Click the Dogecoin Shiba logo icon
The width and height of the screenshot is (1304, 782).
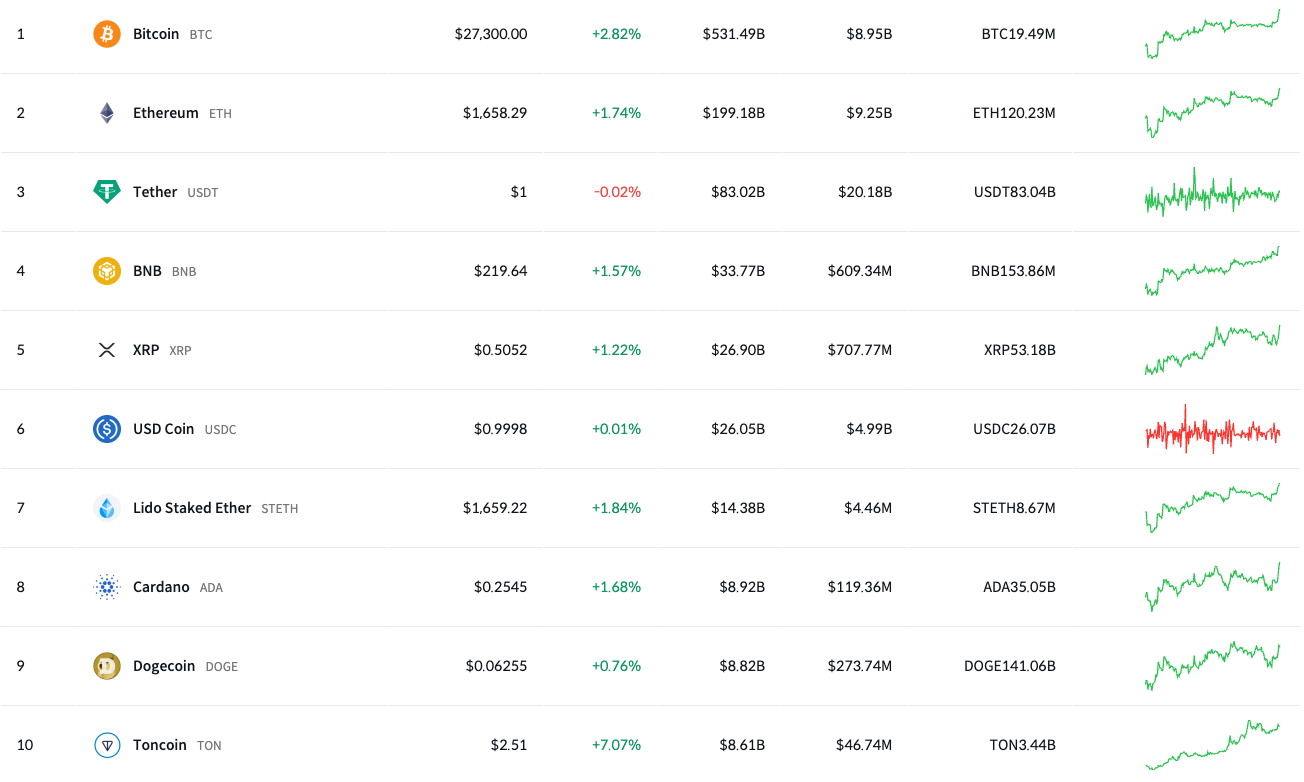107,666
